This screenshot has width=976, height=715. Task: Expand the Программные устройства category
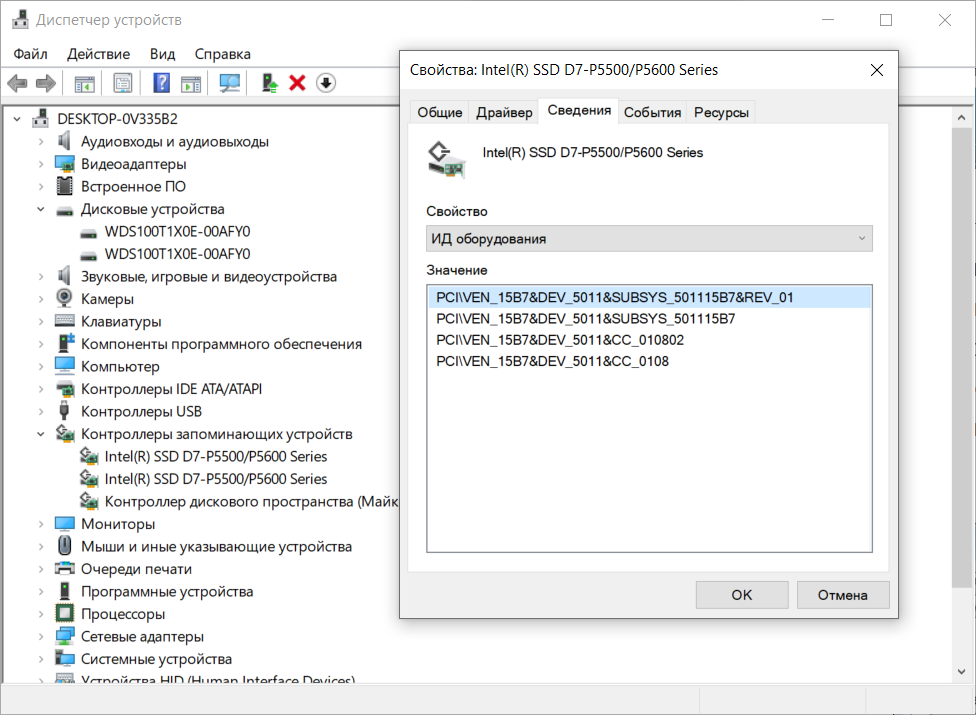tap(41, 591)
